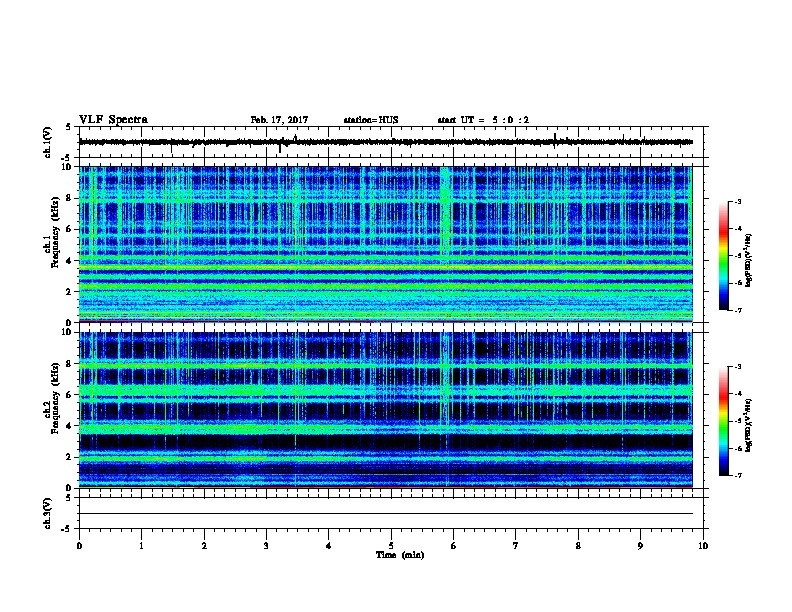
Task: Click time axis tick label "5"
Action: click(x=391, y=546)
